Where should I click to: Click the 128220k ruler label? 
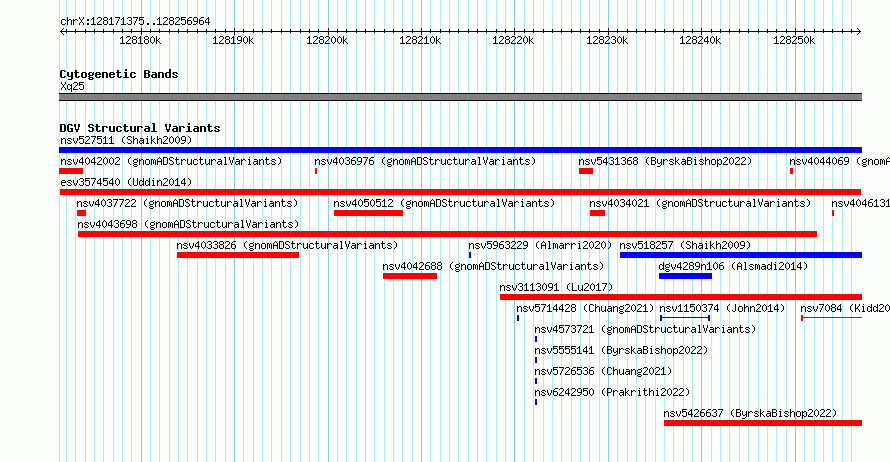(513, 41)
